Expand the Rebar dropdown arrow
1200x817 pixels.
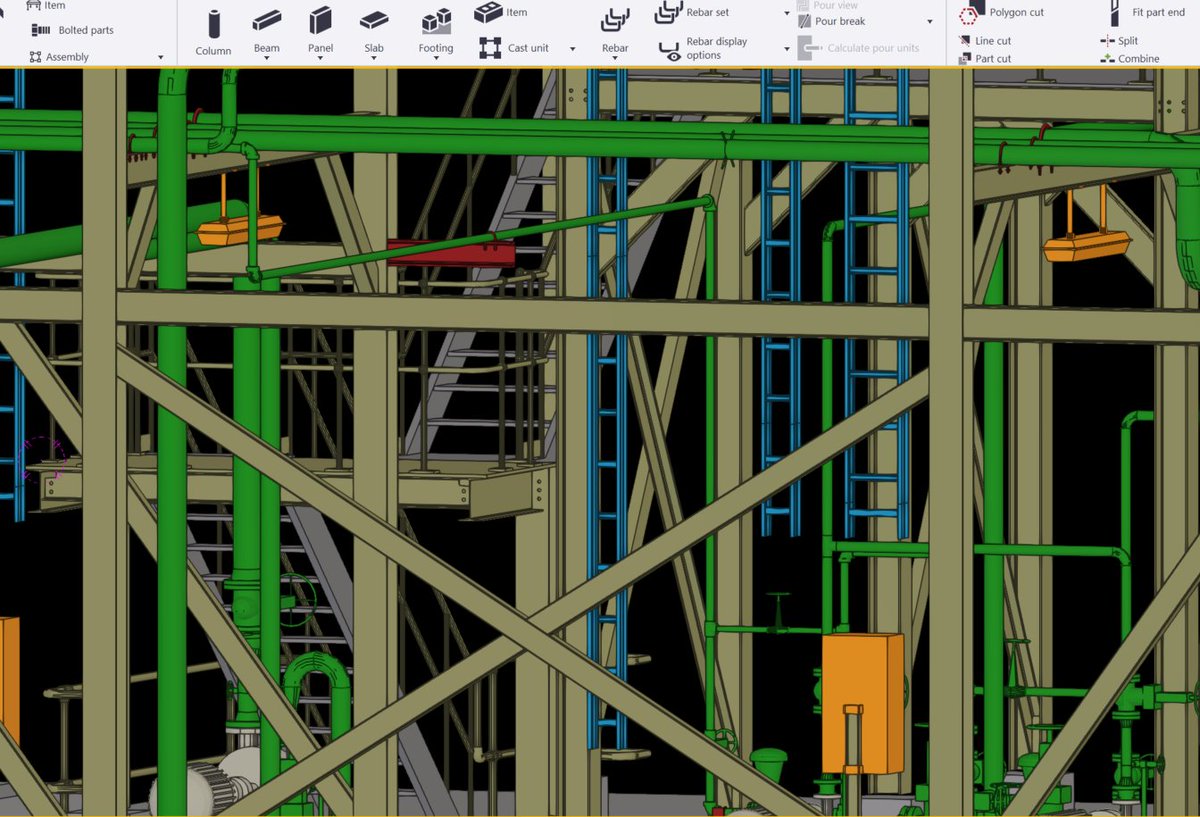615,59
